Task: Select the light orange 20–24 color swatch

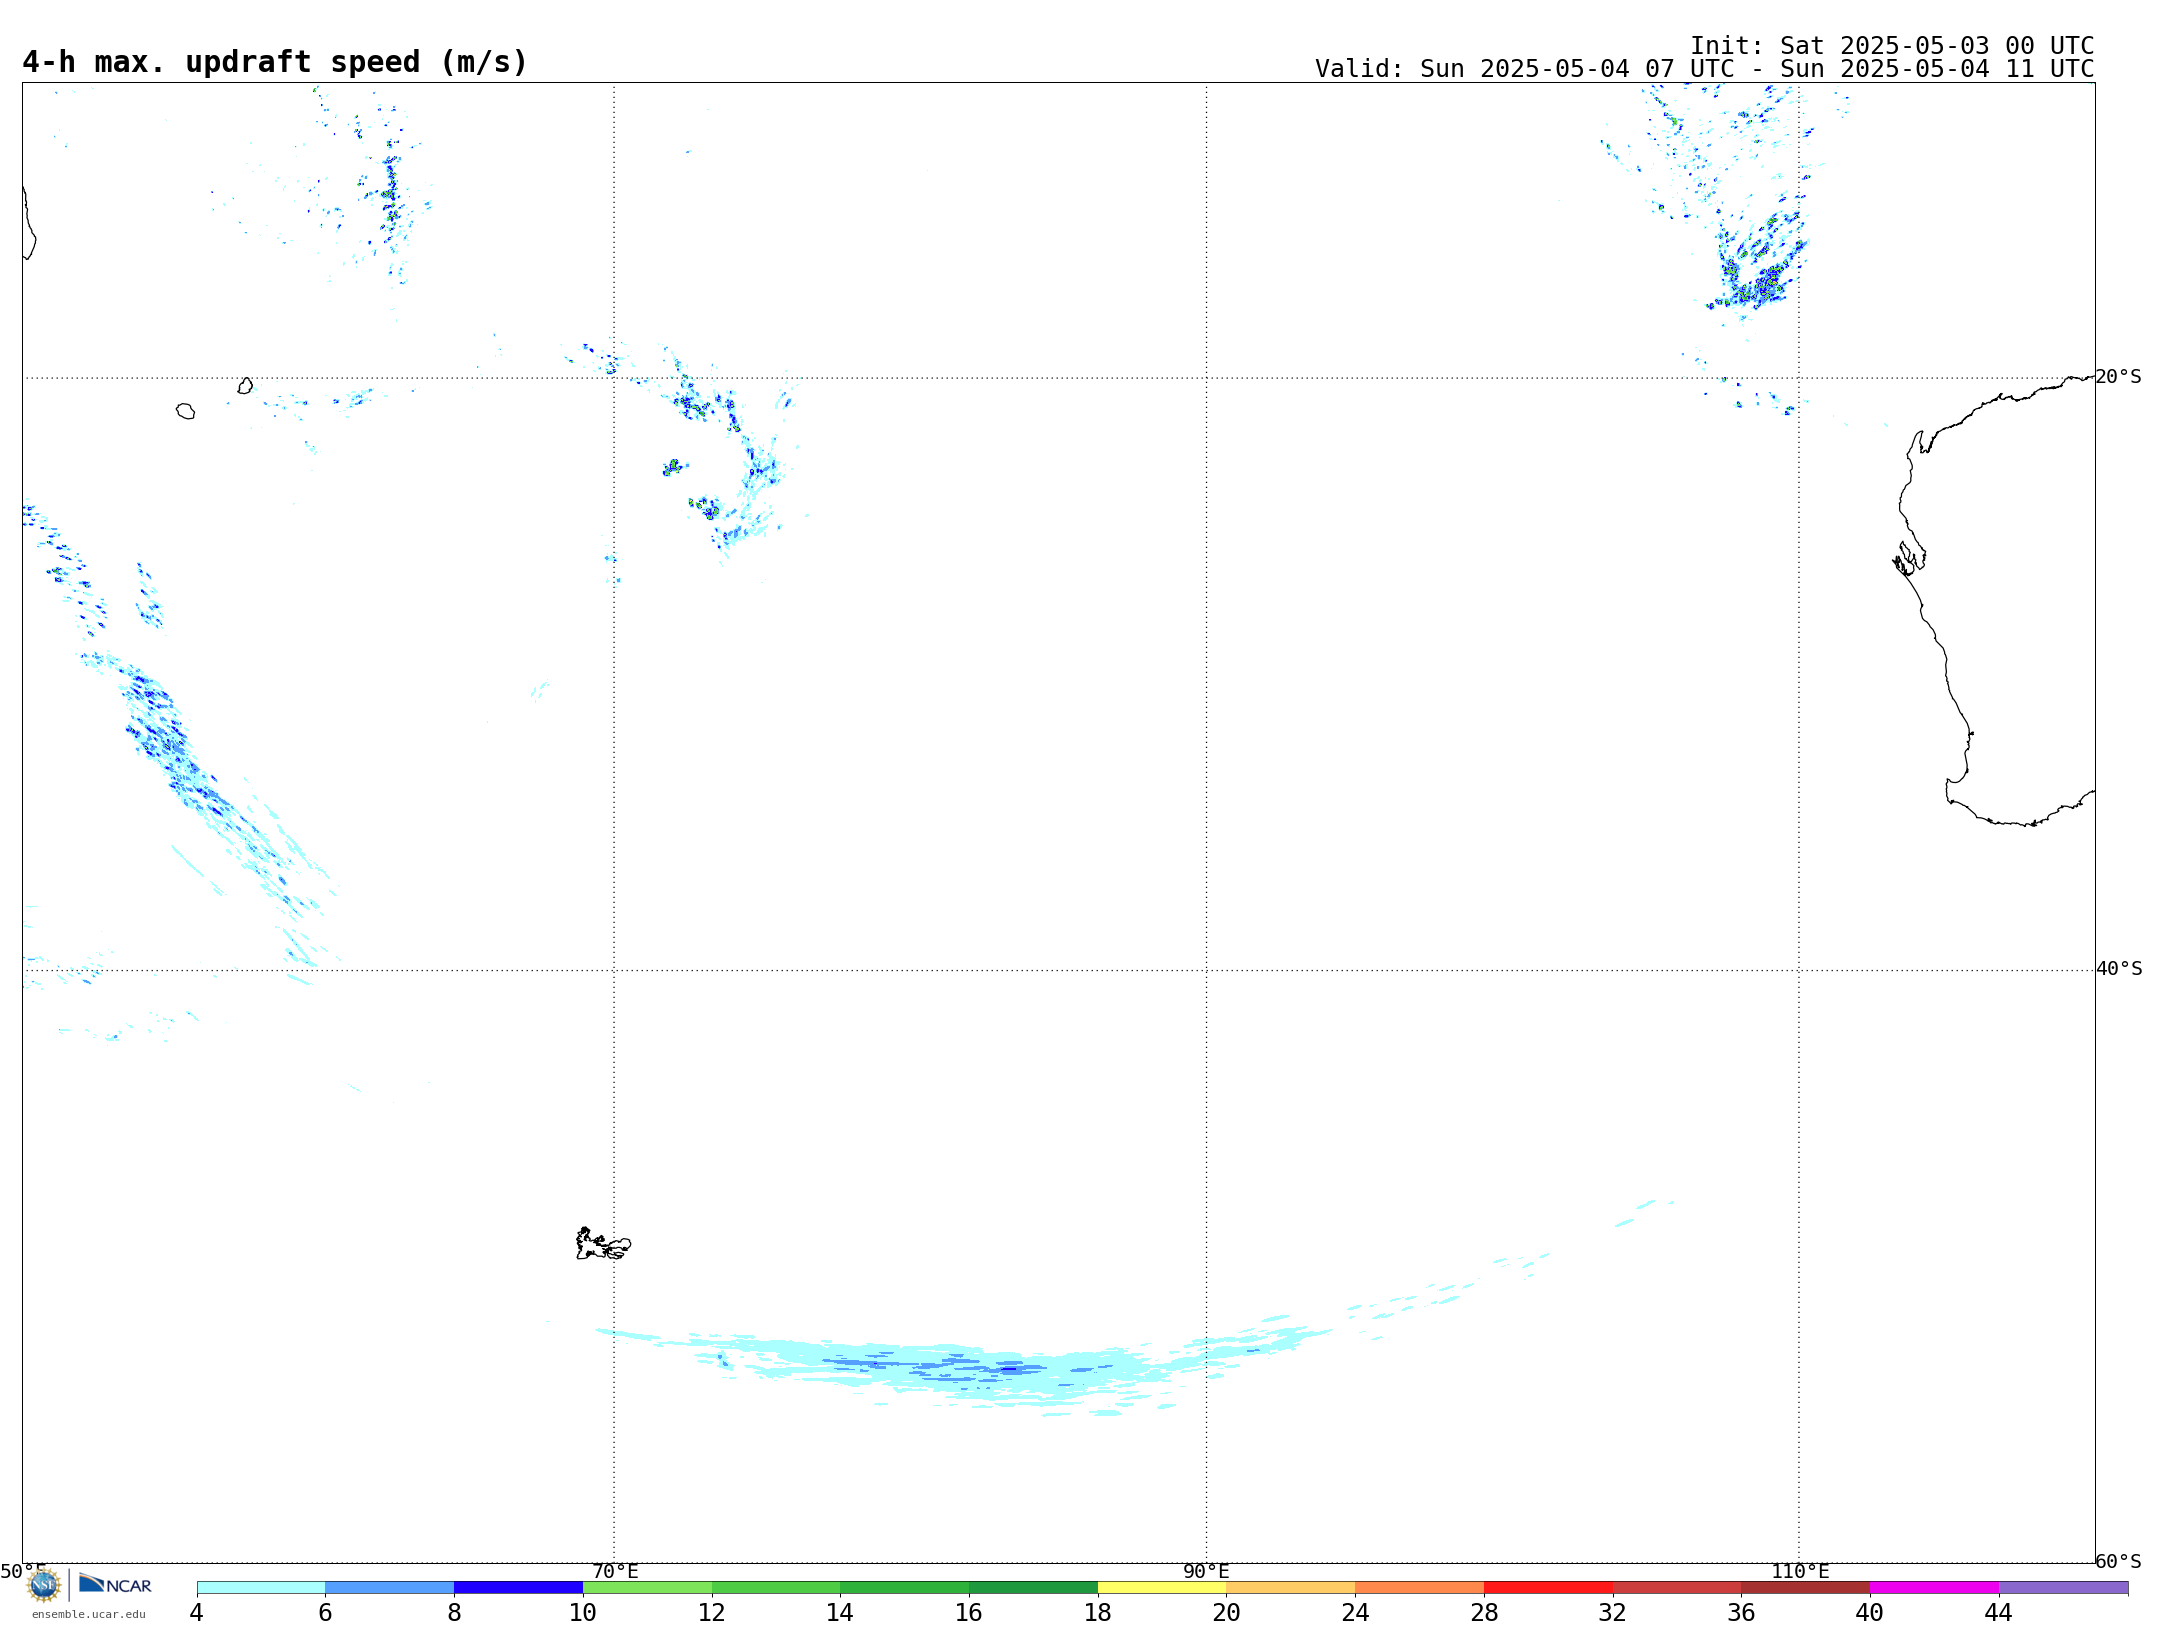Action: 1291,1587
